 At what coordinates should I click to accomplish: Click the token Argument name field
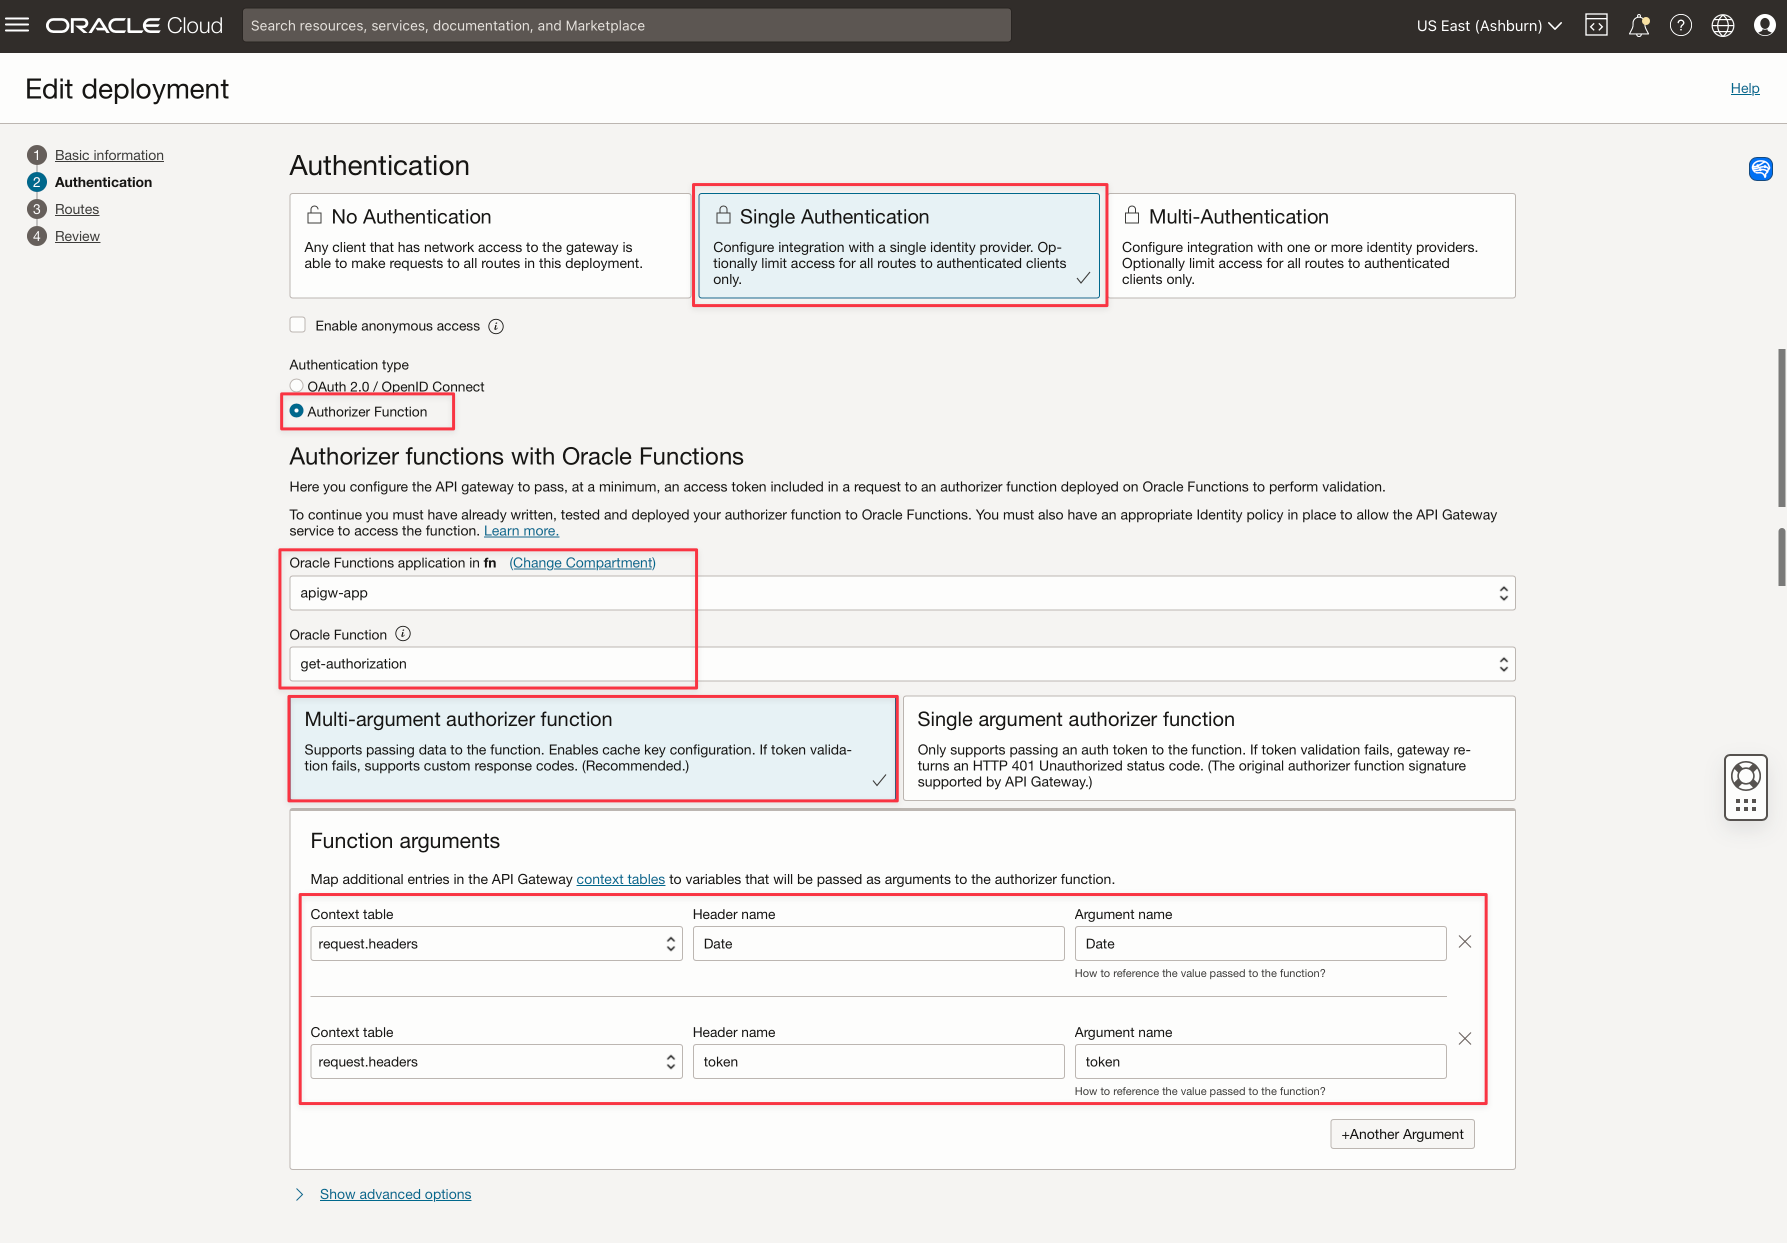pyautogui.click(x=1259, y=1062)
